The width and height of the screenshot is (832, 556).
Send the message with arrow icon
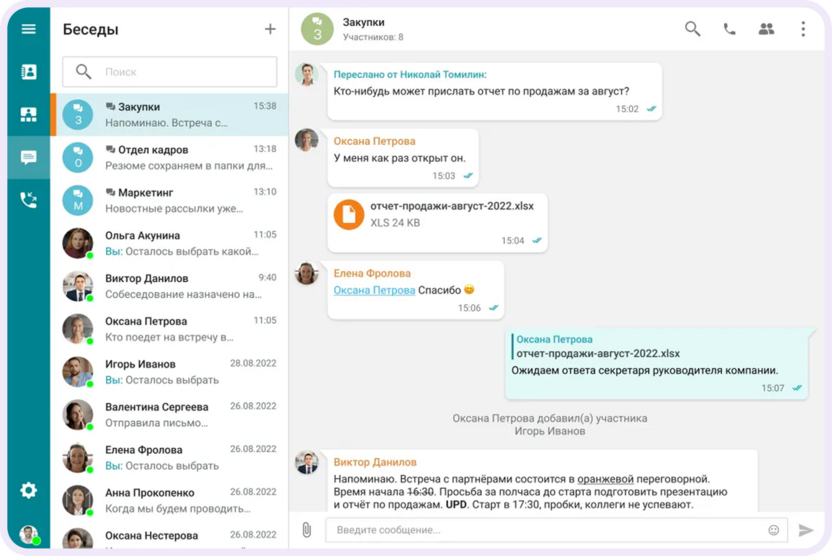[806, 529]
